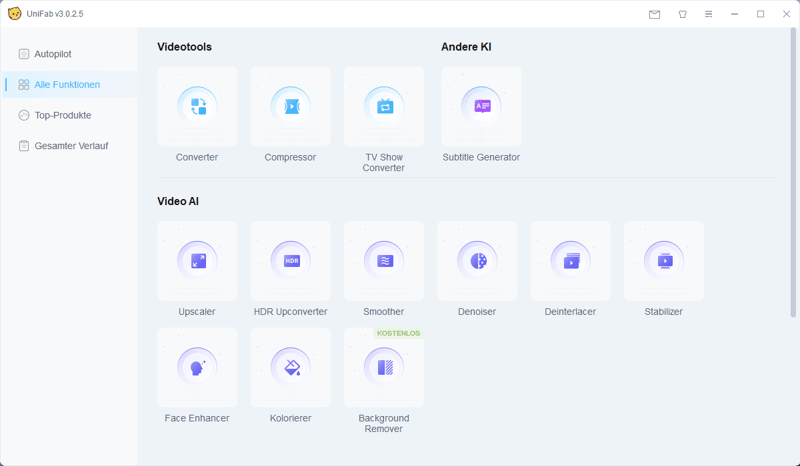Open the hamburger menu in title bar
This screenshot has height=466, width=800.
point(708,14)
